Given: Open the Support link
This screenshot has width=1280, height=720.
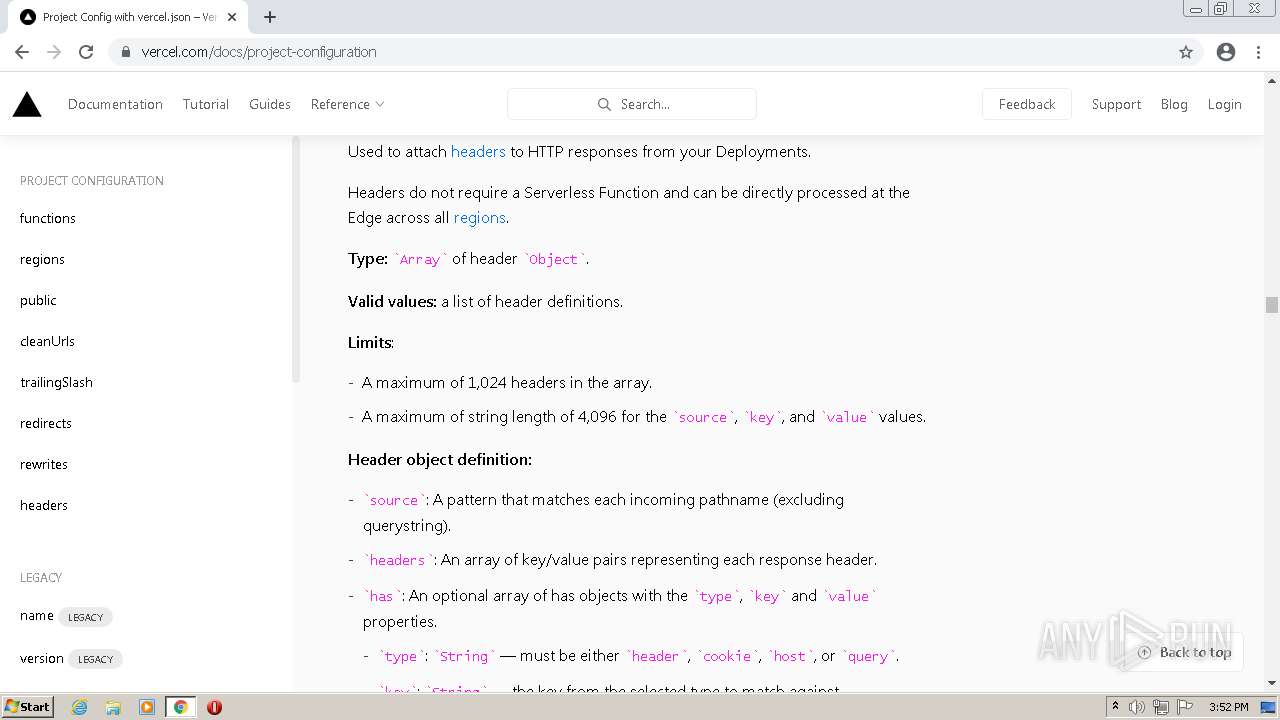Looking at the screenshot, I should pyautogui.click(x=1116, y=104).
